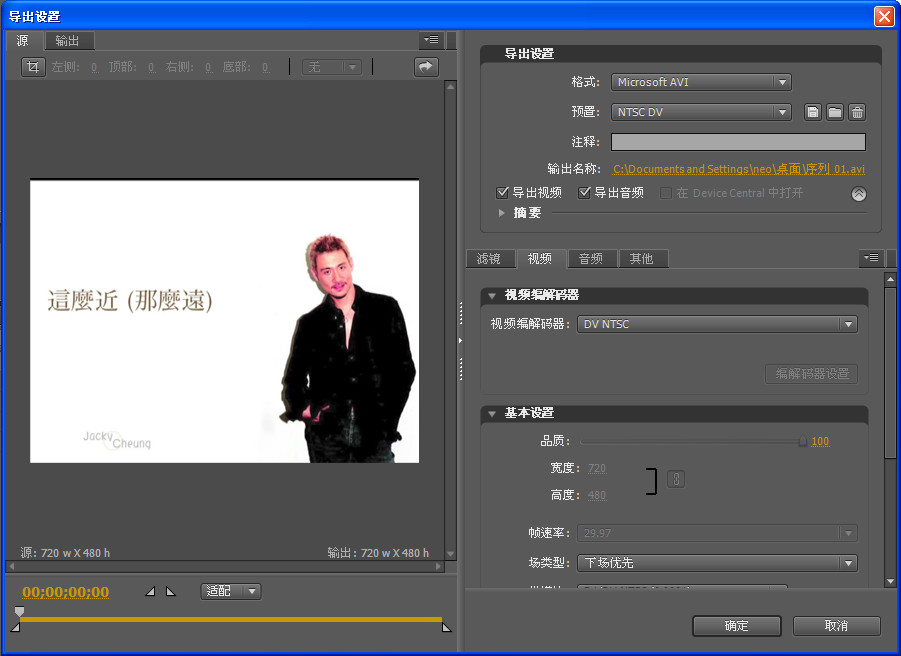This screenshot has height=656, width=901.
Task: Open the 预置 NTSC DV dropdown
Action: click(701, 112)
